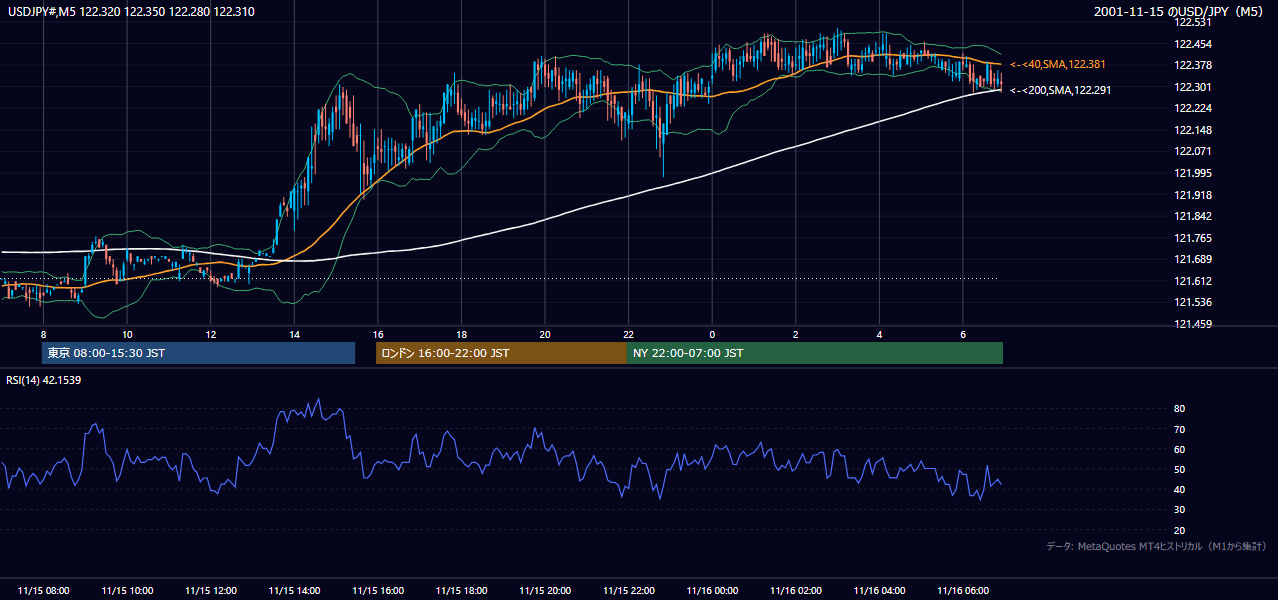Click price level 122.454 on axis
Image resolution: width=1278 pixels, height=600 pixels.
tap(1192, 44)
